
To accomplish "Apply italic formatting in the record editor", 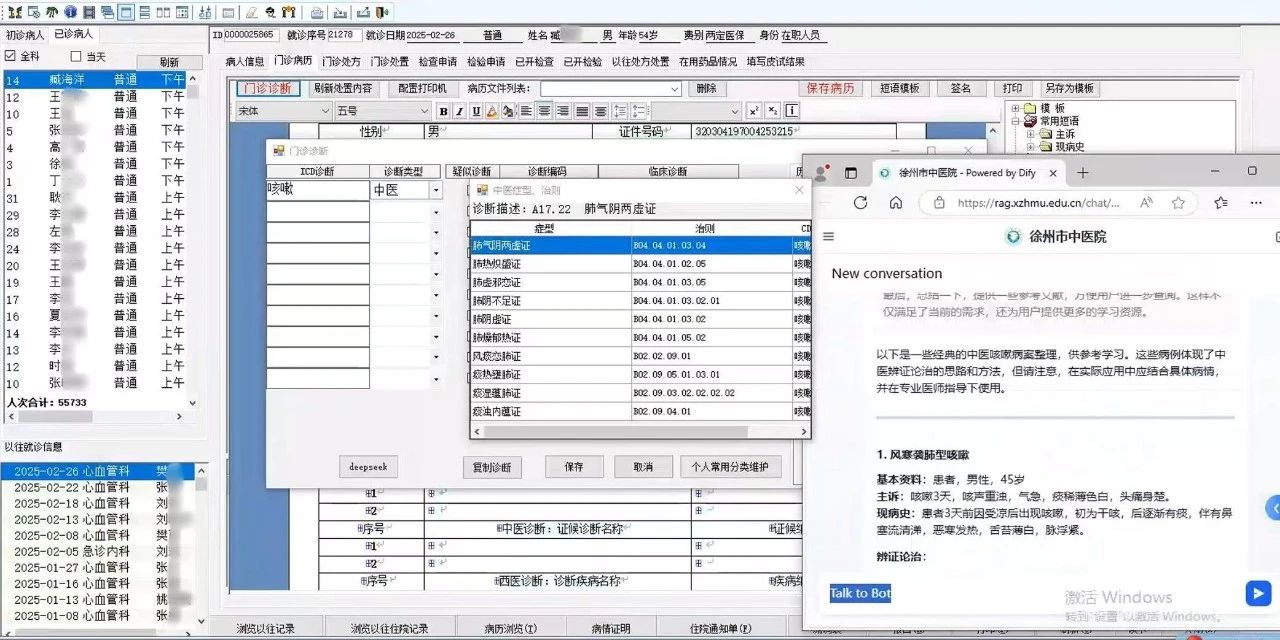I will (x=460, y=112).
